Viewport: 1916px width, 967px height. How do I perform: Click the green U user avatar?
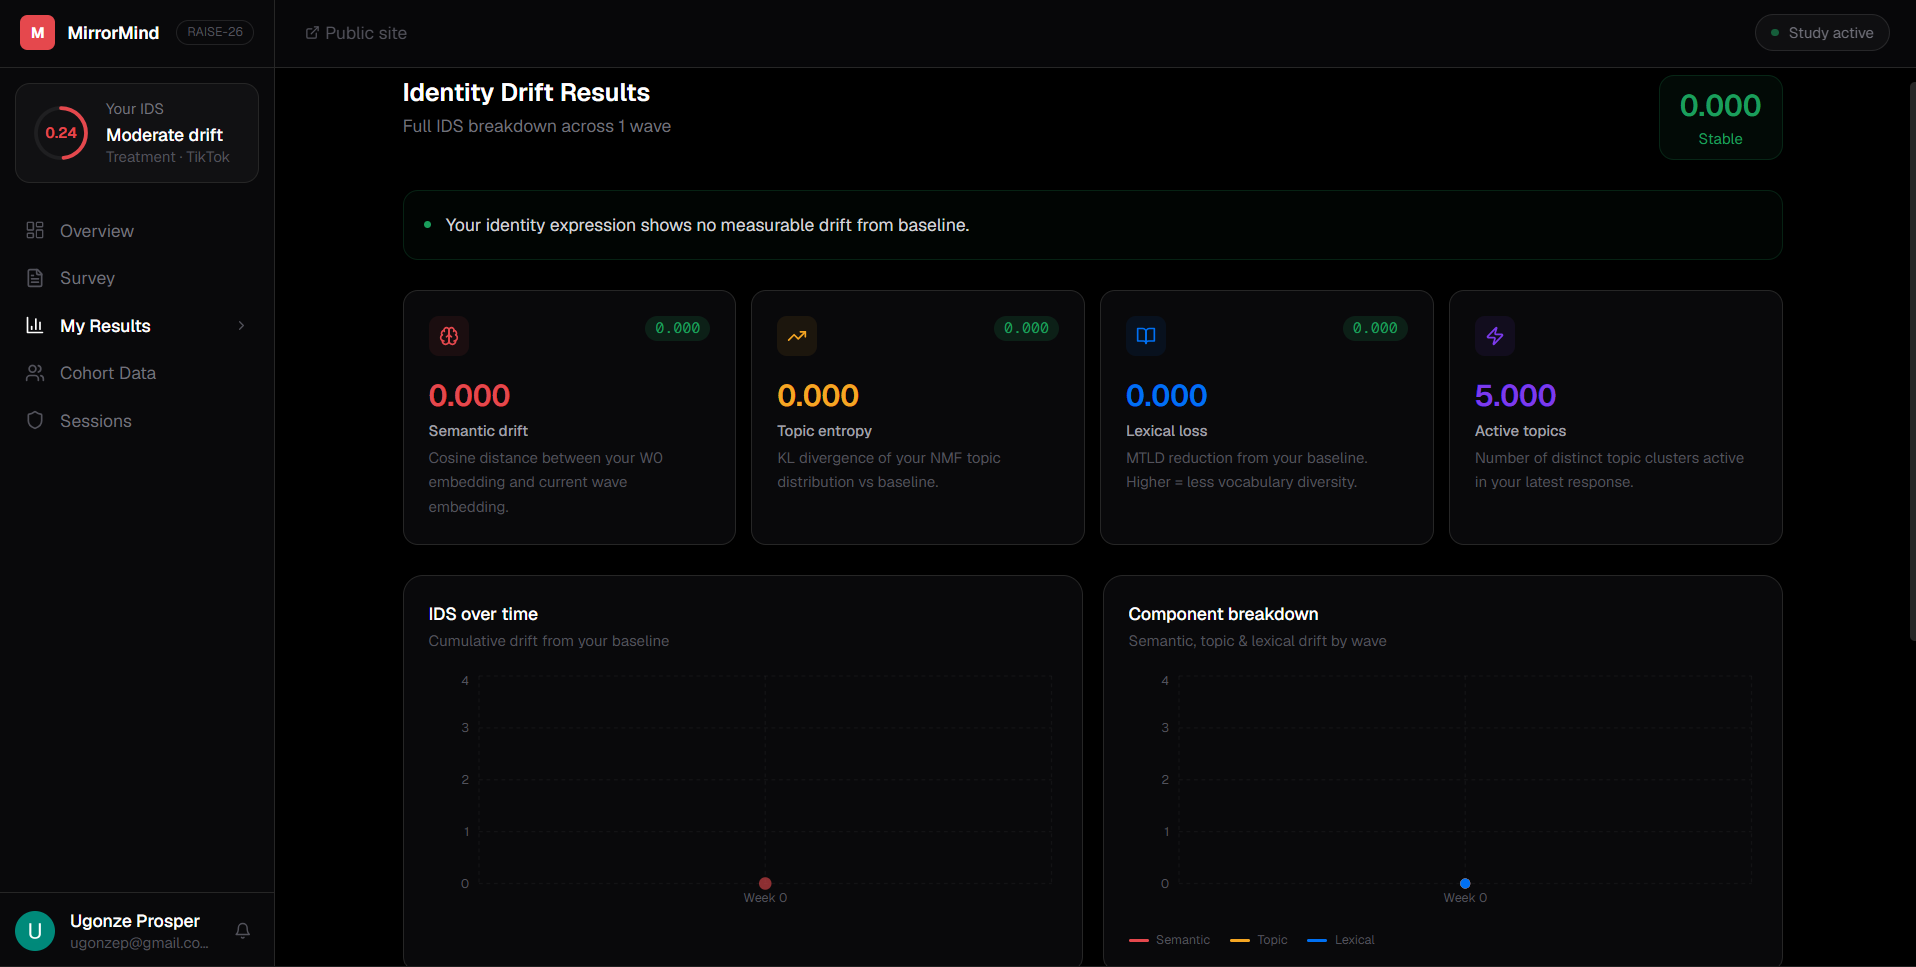click(35, 931)
